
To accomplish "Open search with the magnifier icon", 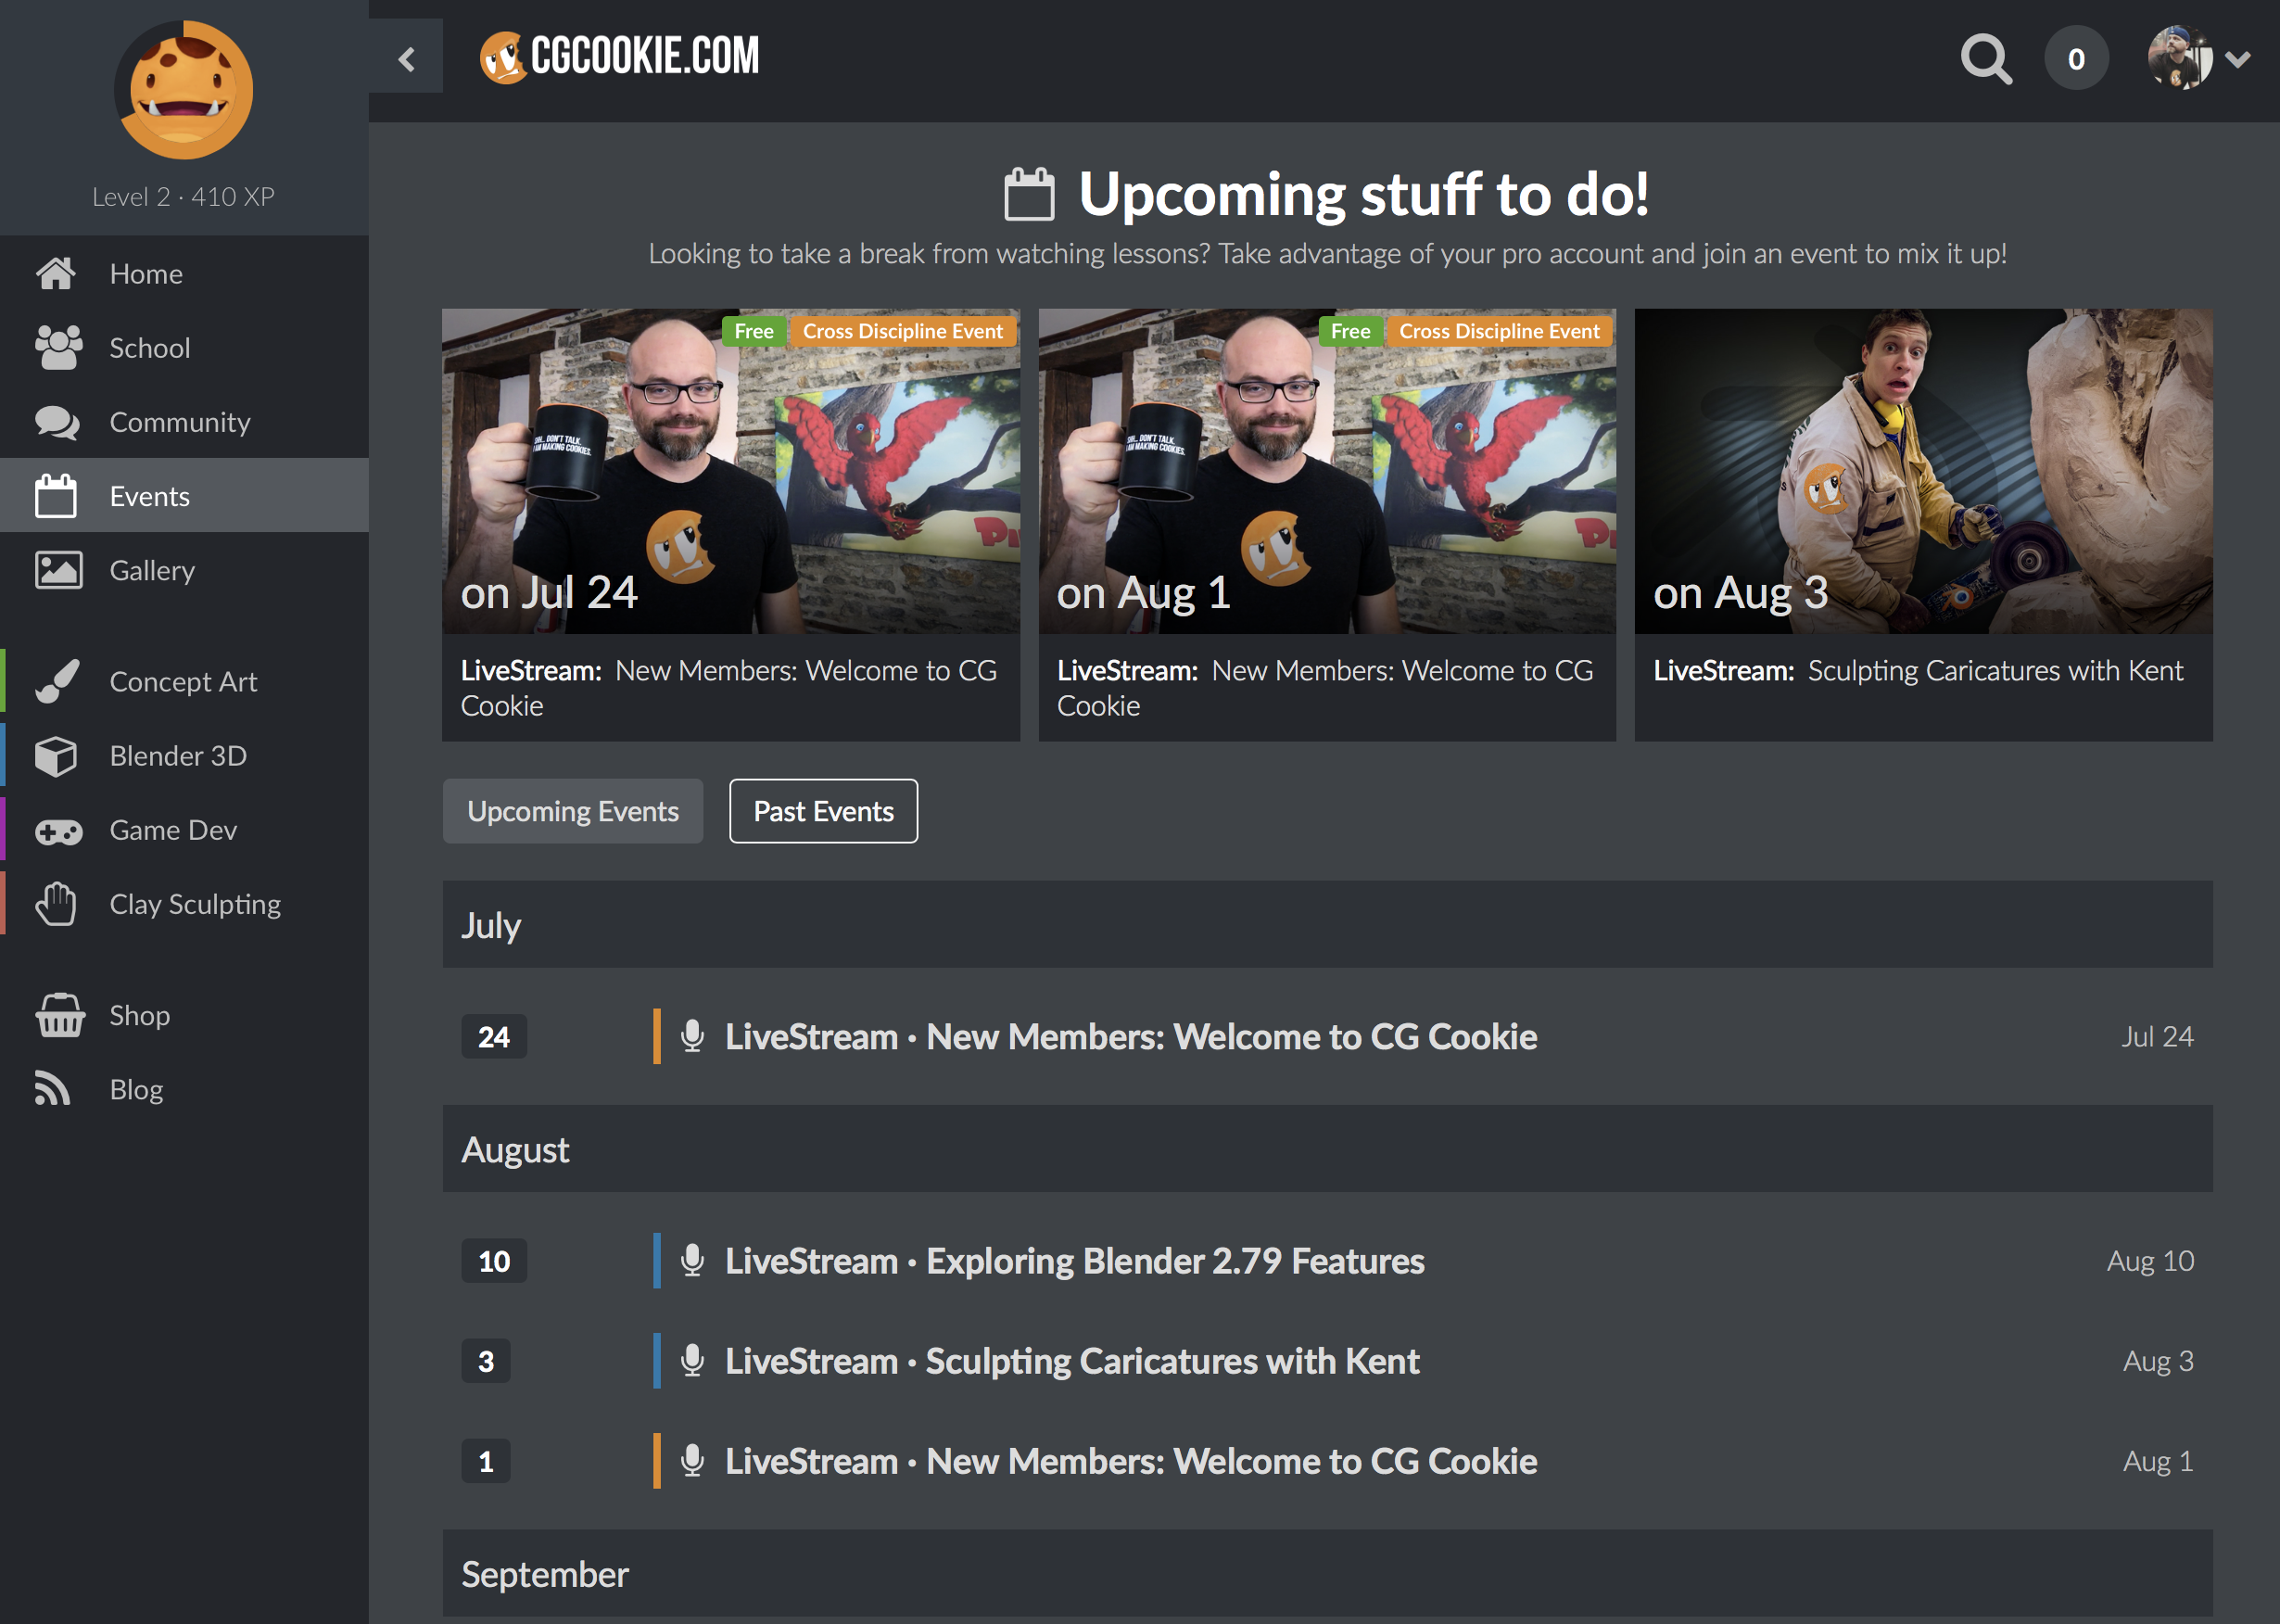I will point(1986,60).
